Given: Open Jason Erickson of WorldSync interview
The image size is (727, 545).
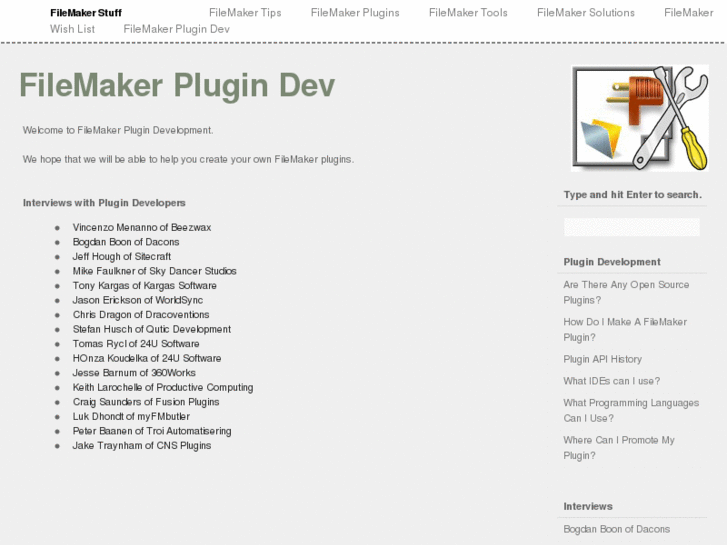Looking at the screenshot, I should (138, 300).
